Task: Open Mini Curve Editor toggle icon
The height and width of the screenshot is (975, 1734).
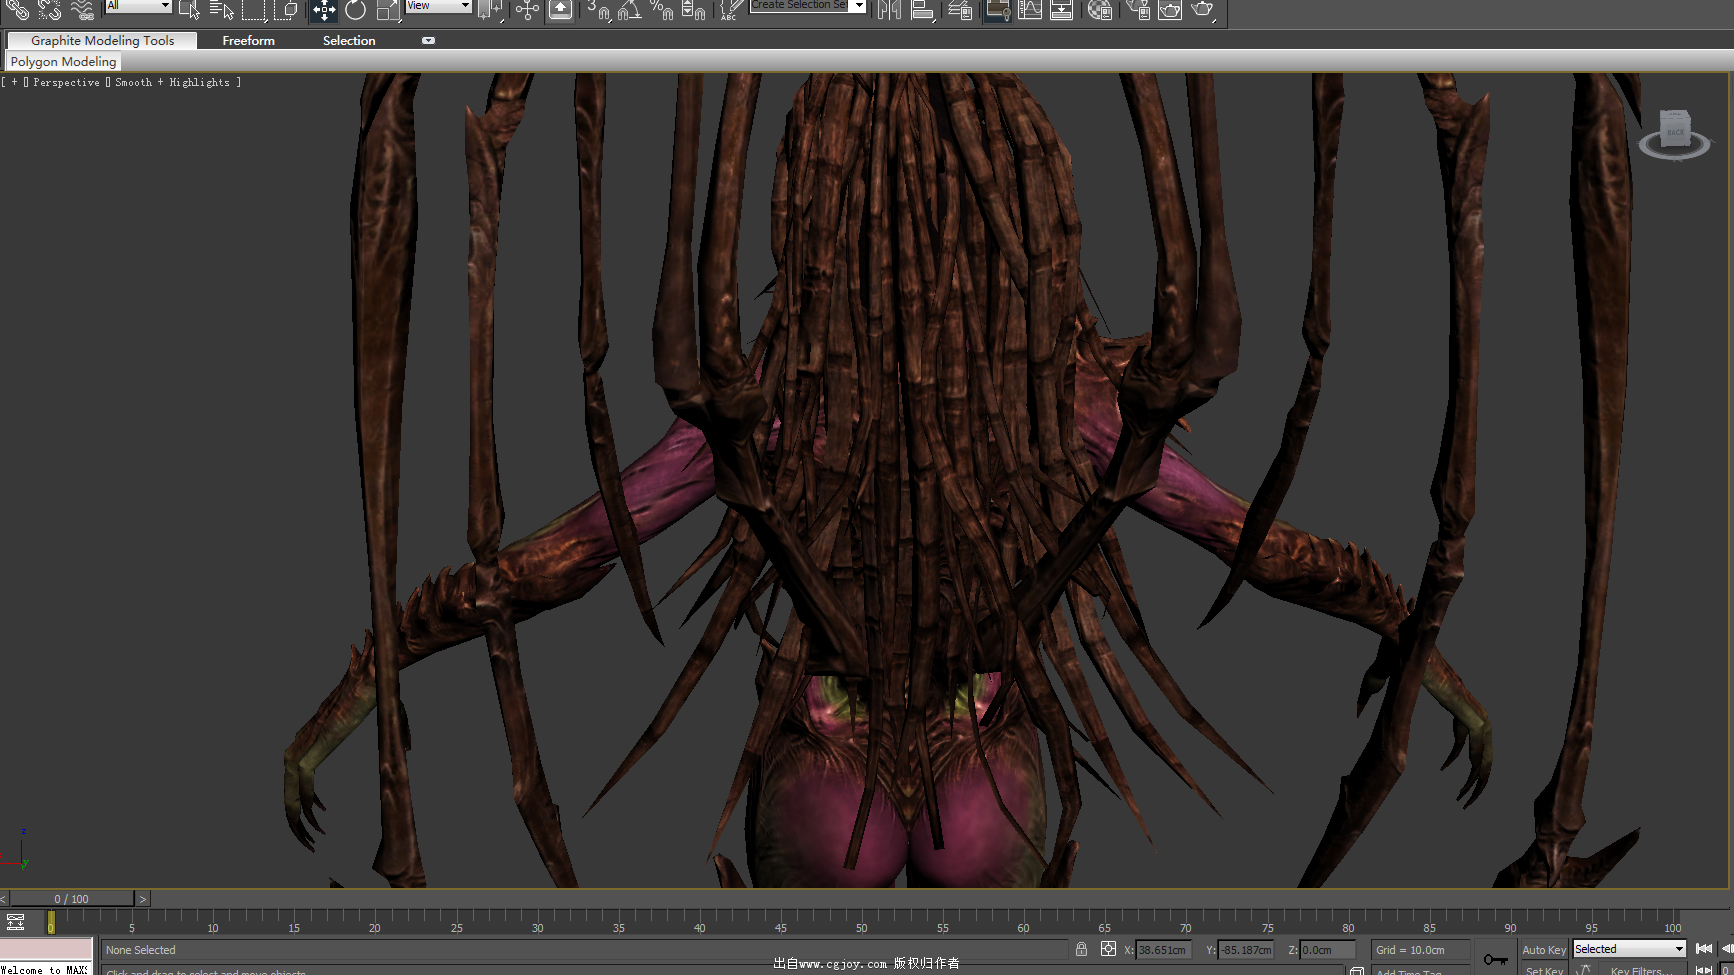Action: pyautogui.click(x=15, y=922)
